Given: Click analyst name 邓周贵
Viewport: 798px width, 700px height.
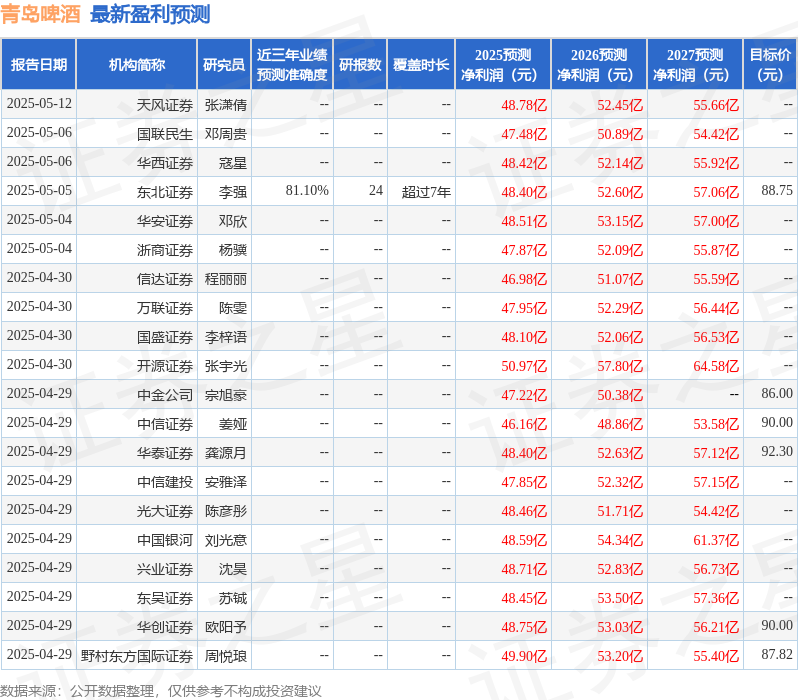Looking at the screenshot, I should coord(225,134).
